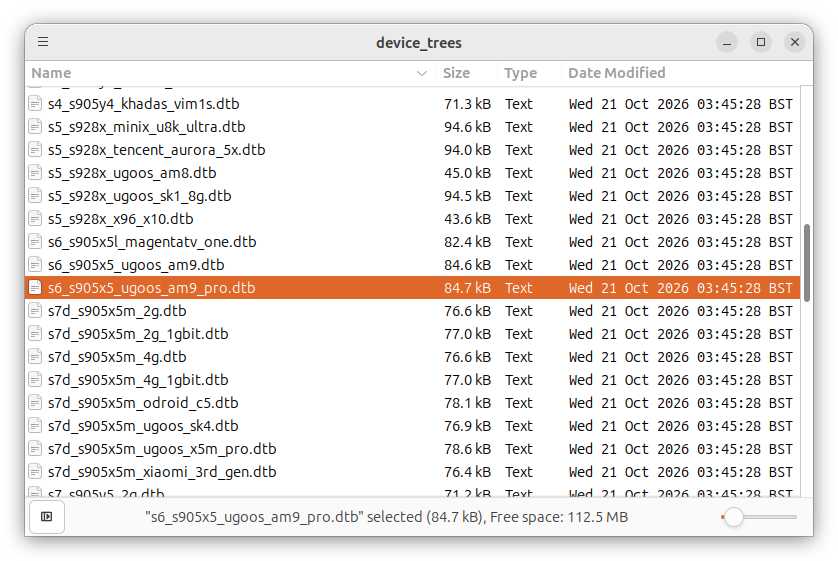Select file name s7d_s905x5m_2g.dtb
The width and height of the screenshot is (838, 561).
(117, 310)
